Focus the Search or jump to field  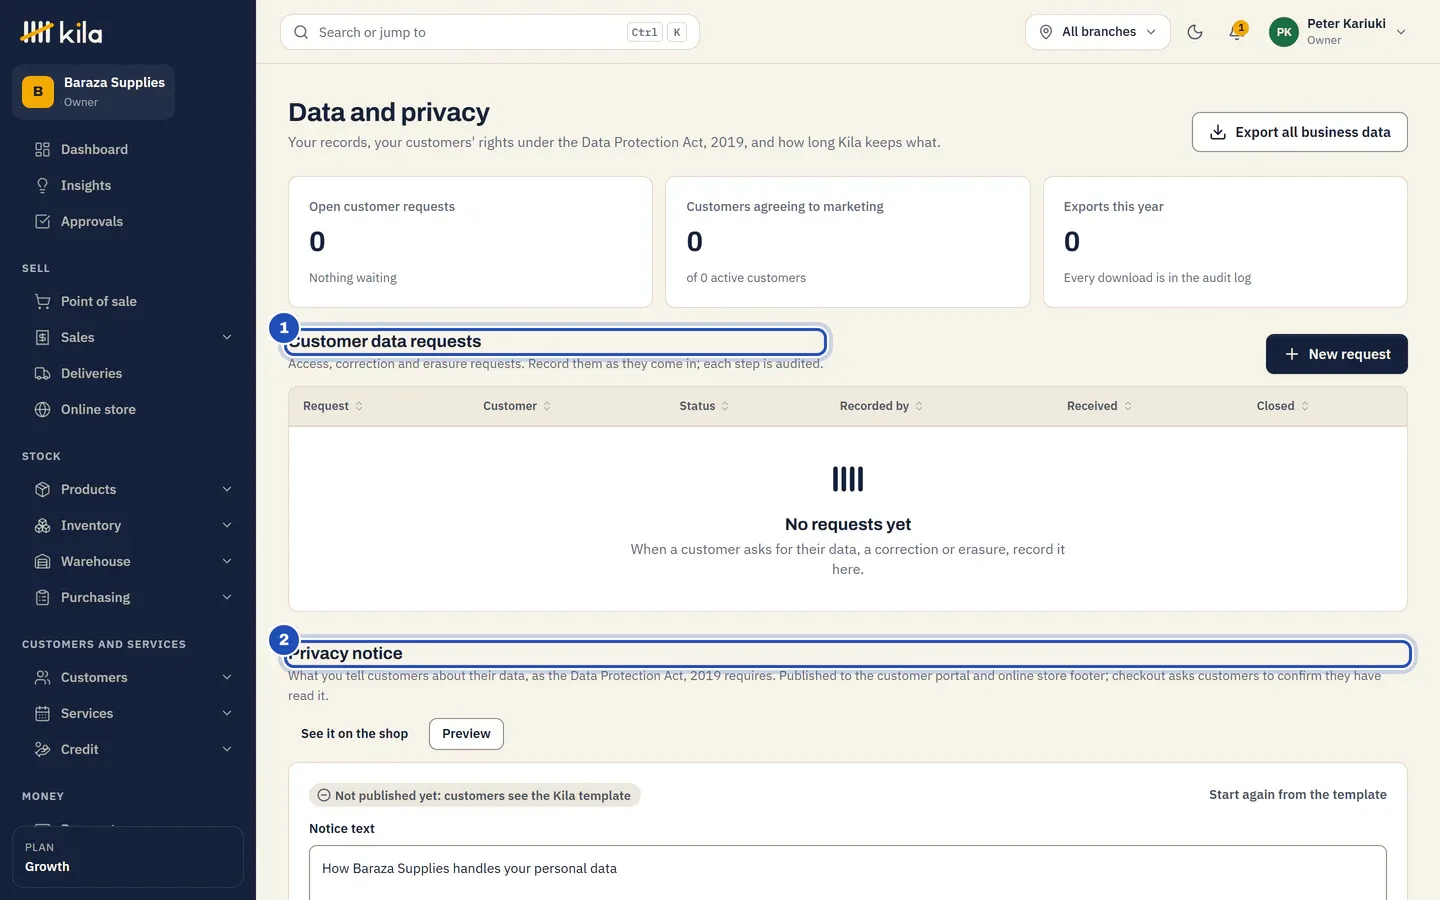[x=490, y=32]
